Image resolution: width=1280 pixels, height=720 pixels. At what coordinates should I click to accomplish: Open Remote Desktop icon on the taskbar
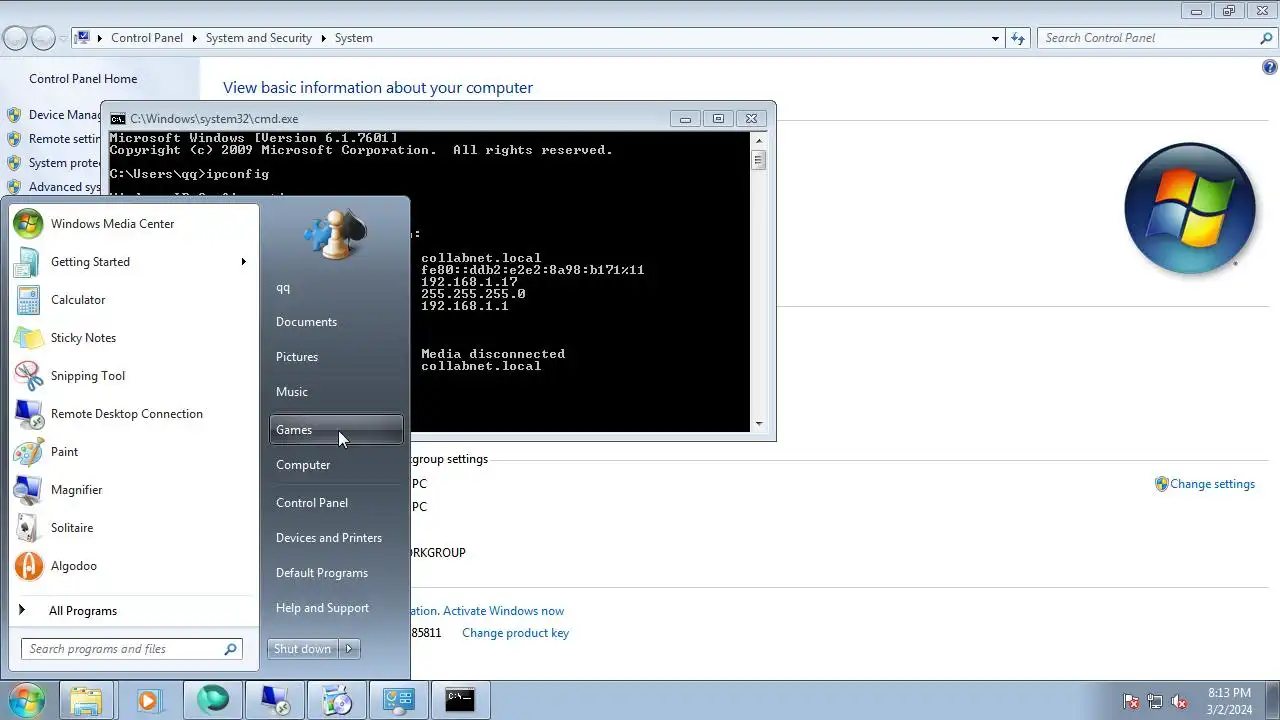[274, 700]
